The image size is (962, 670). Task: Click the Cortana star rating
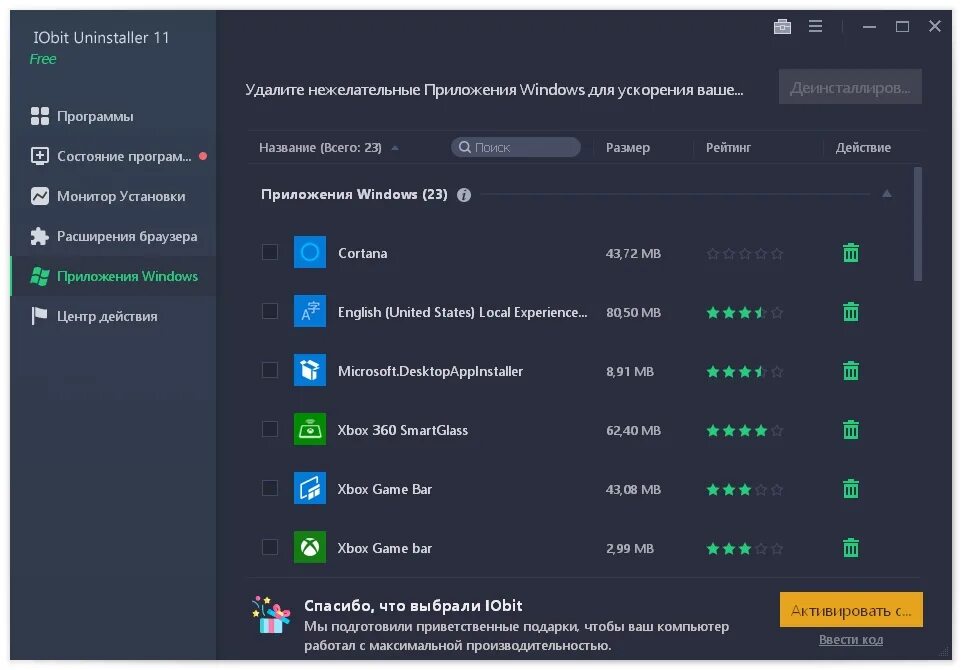click(x=744, y=253)
